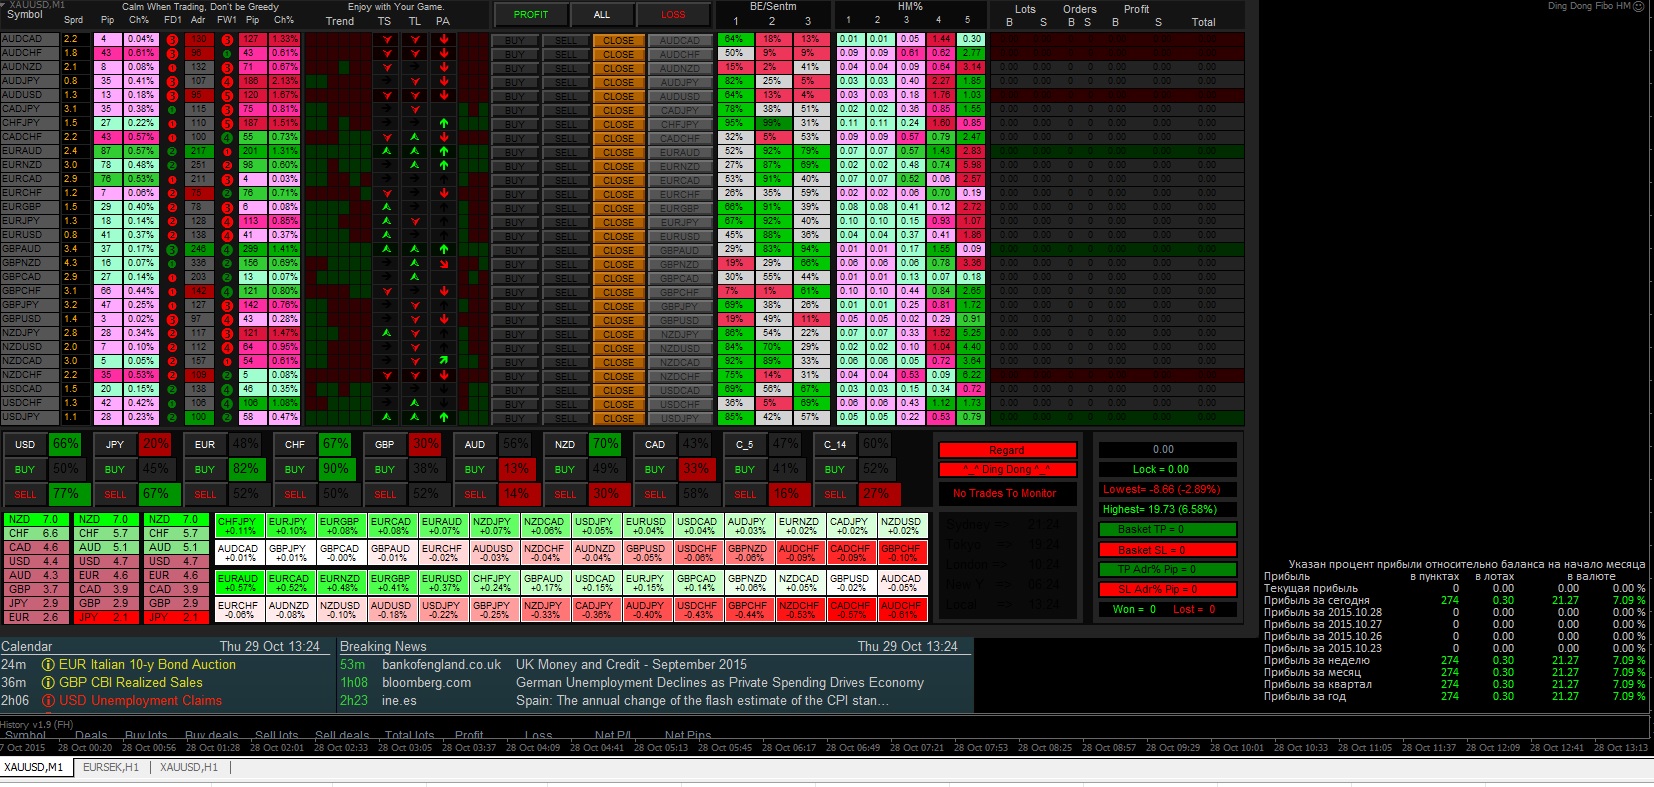Screen dimensions: 1654x787
Task: Click the Lock = 0.00 status text
Action: (1161, 469)
